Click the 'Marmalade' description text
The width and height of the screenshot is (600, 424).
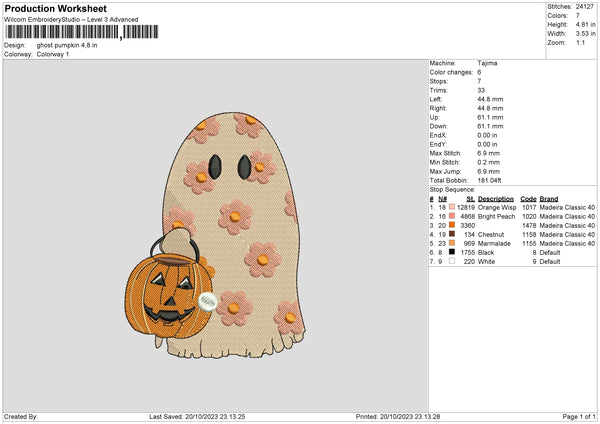(494, 243)
